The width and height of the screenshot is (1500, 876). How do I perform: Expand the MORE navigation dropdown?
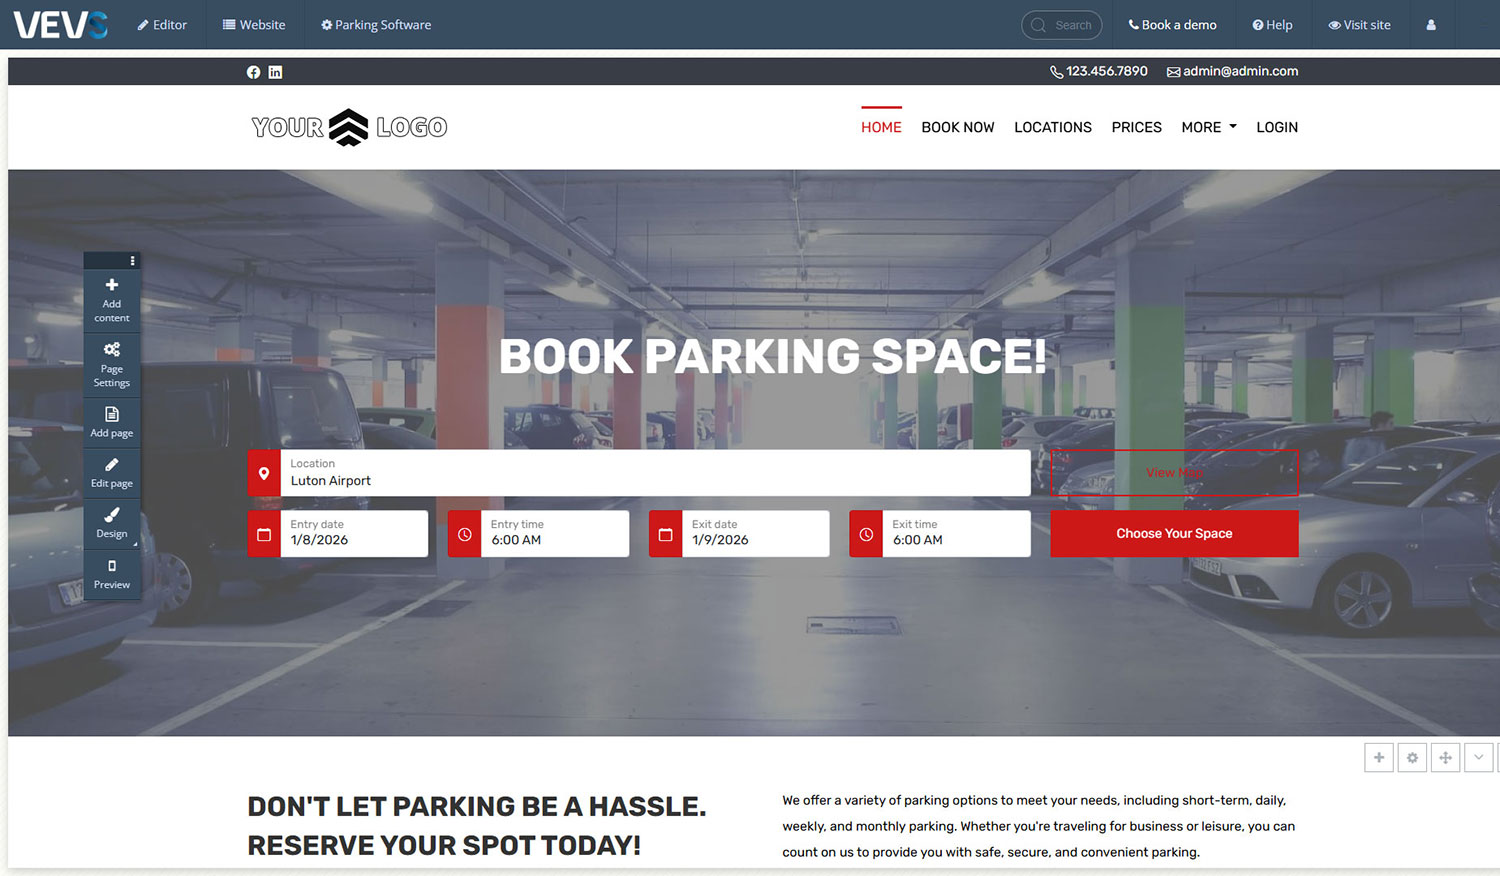[x=1208, y=127]
